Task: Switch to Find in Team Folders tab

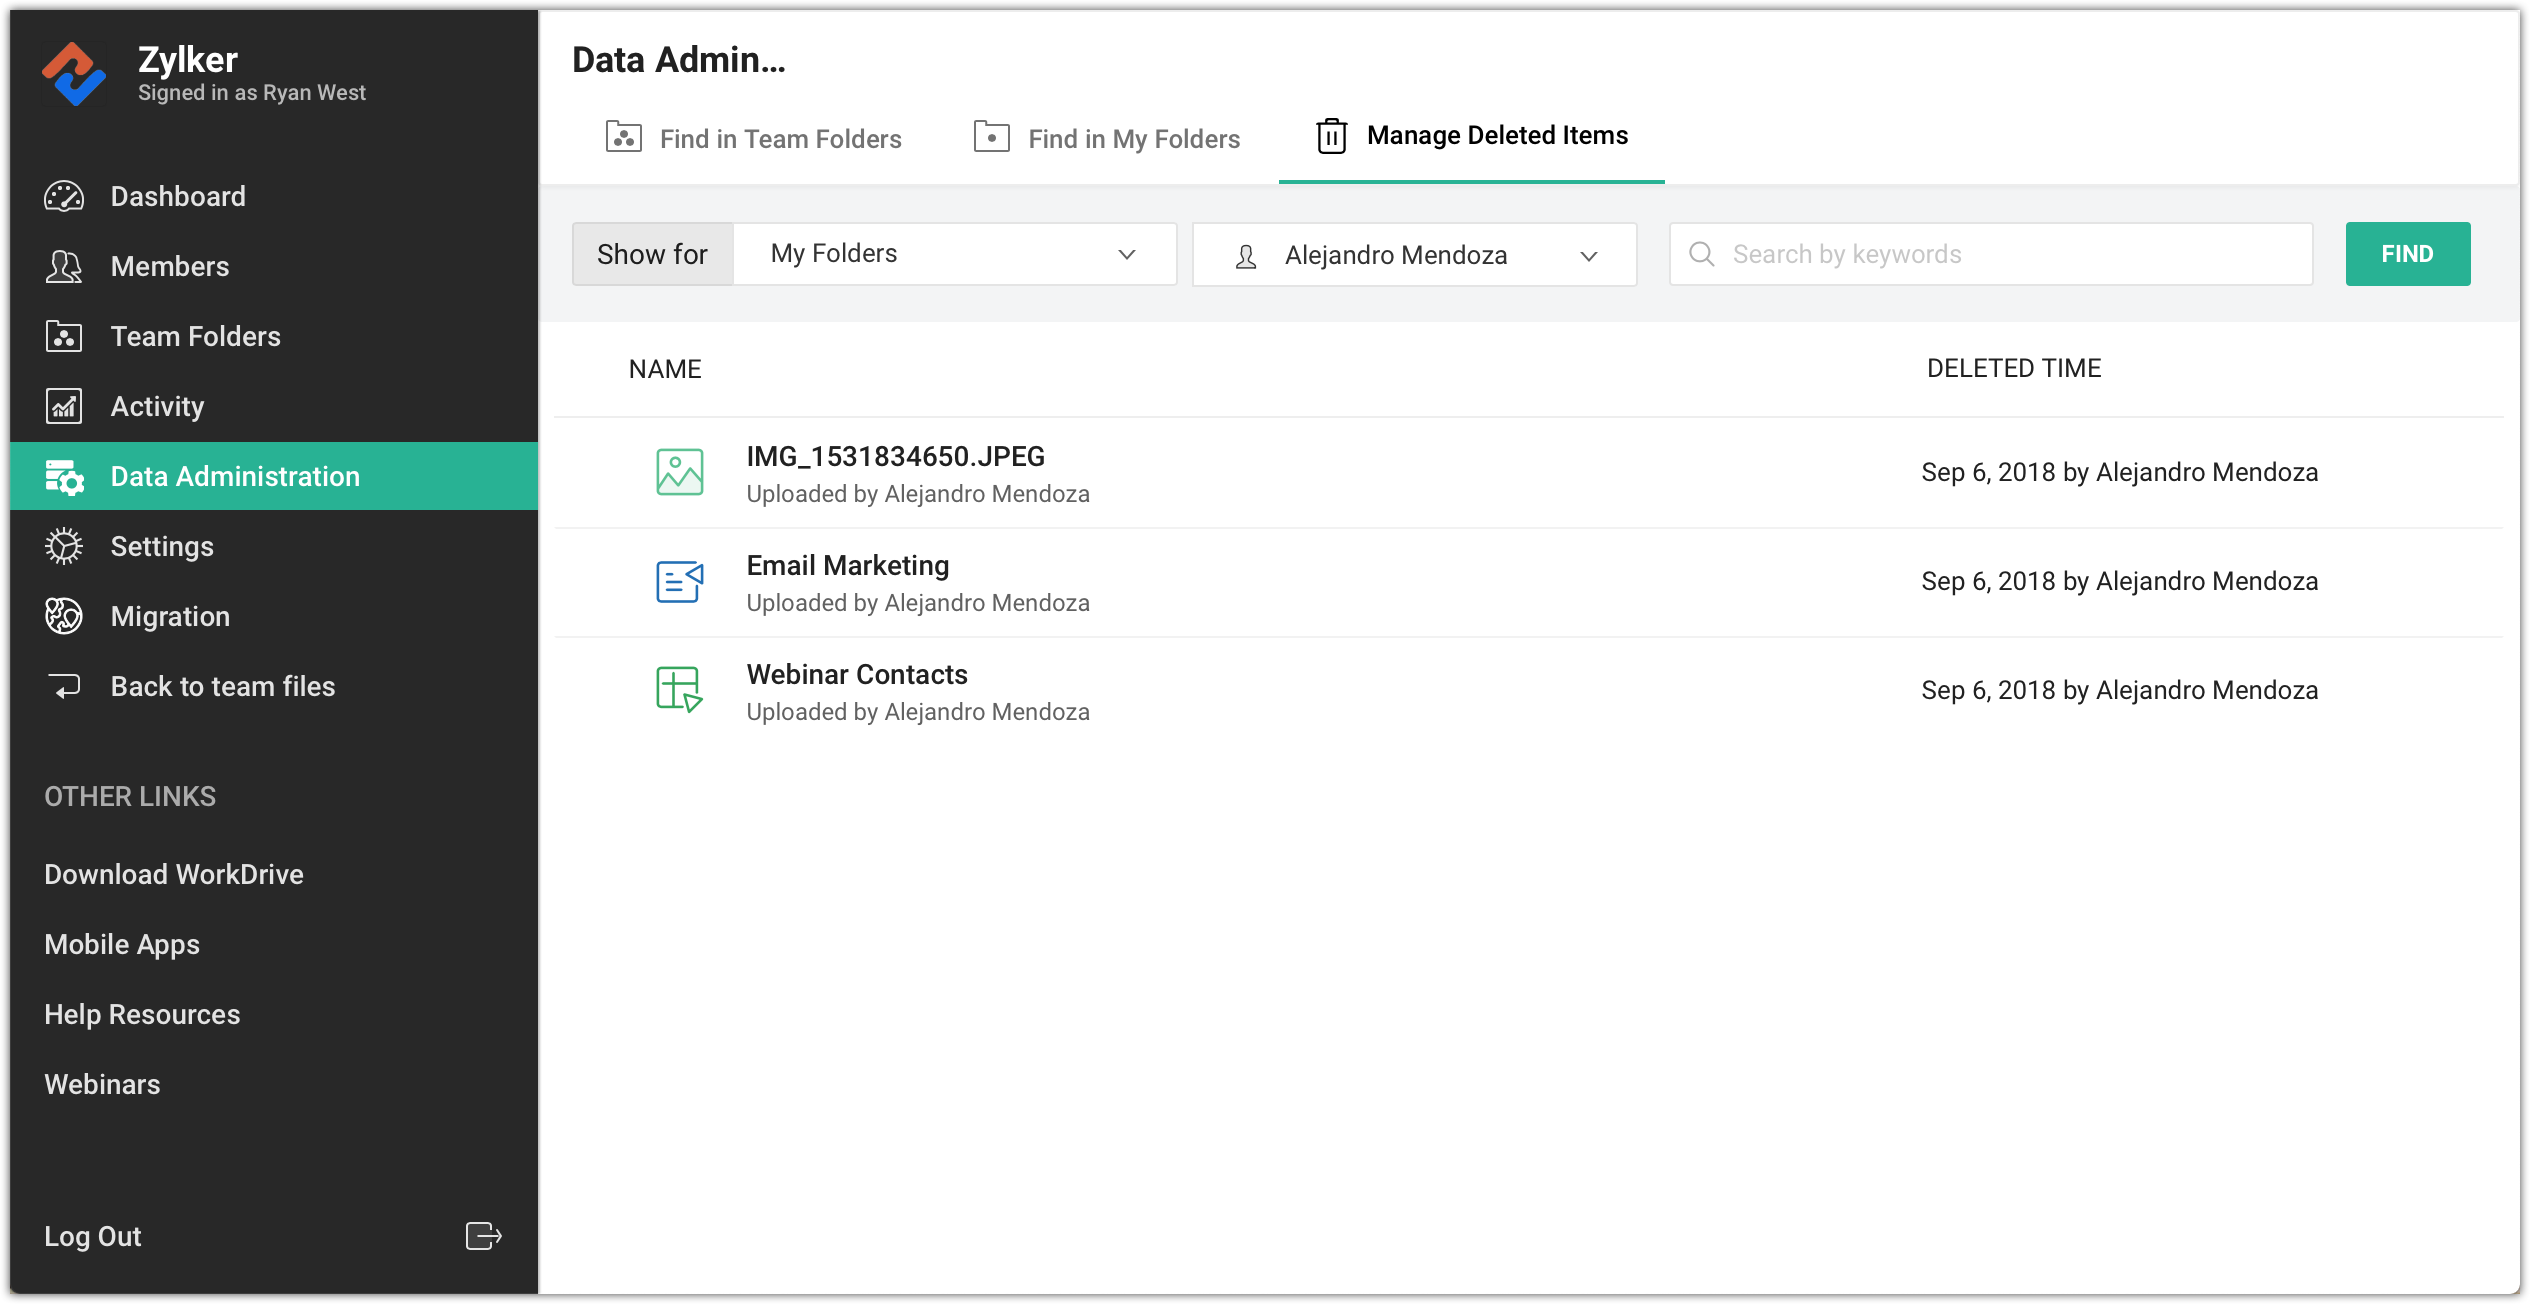Action: pos(753,138)
